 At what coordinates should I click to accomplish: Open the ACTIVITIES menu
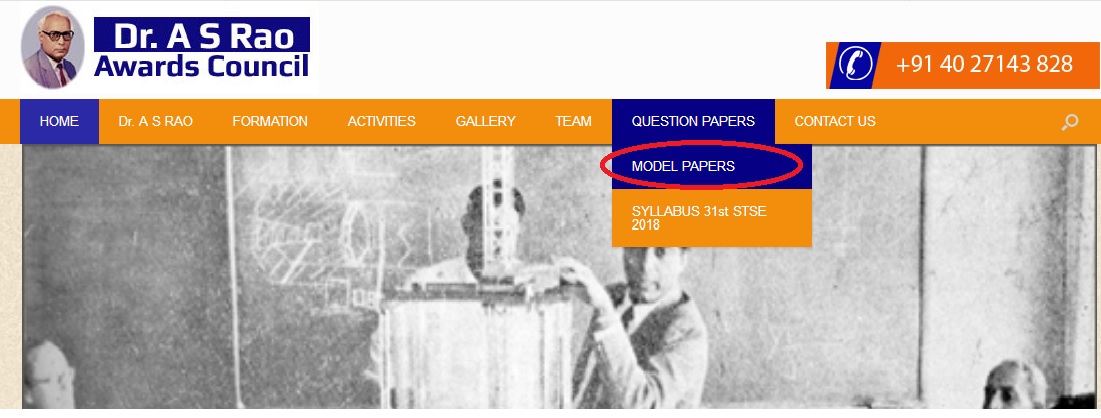coord(381,122)
